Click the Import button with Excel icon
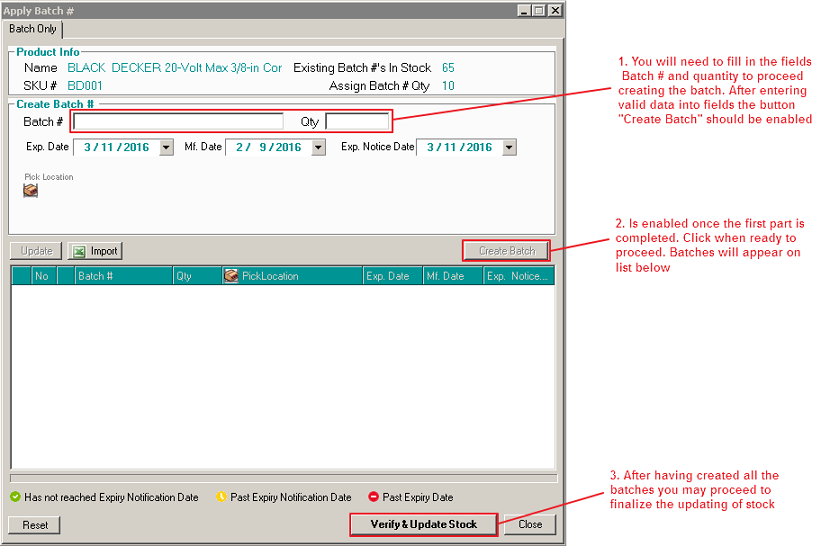The width and height of the screenshot is (839, 546). (95, 251)
